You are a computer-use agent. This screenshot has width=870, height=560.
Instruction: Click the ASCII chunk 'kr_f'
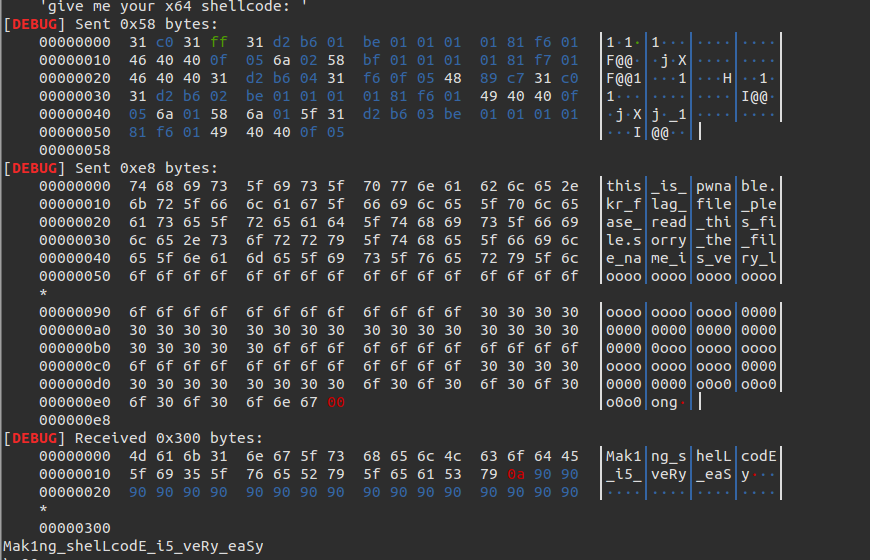click(624, 204)
